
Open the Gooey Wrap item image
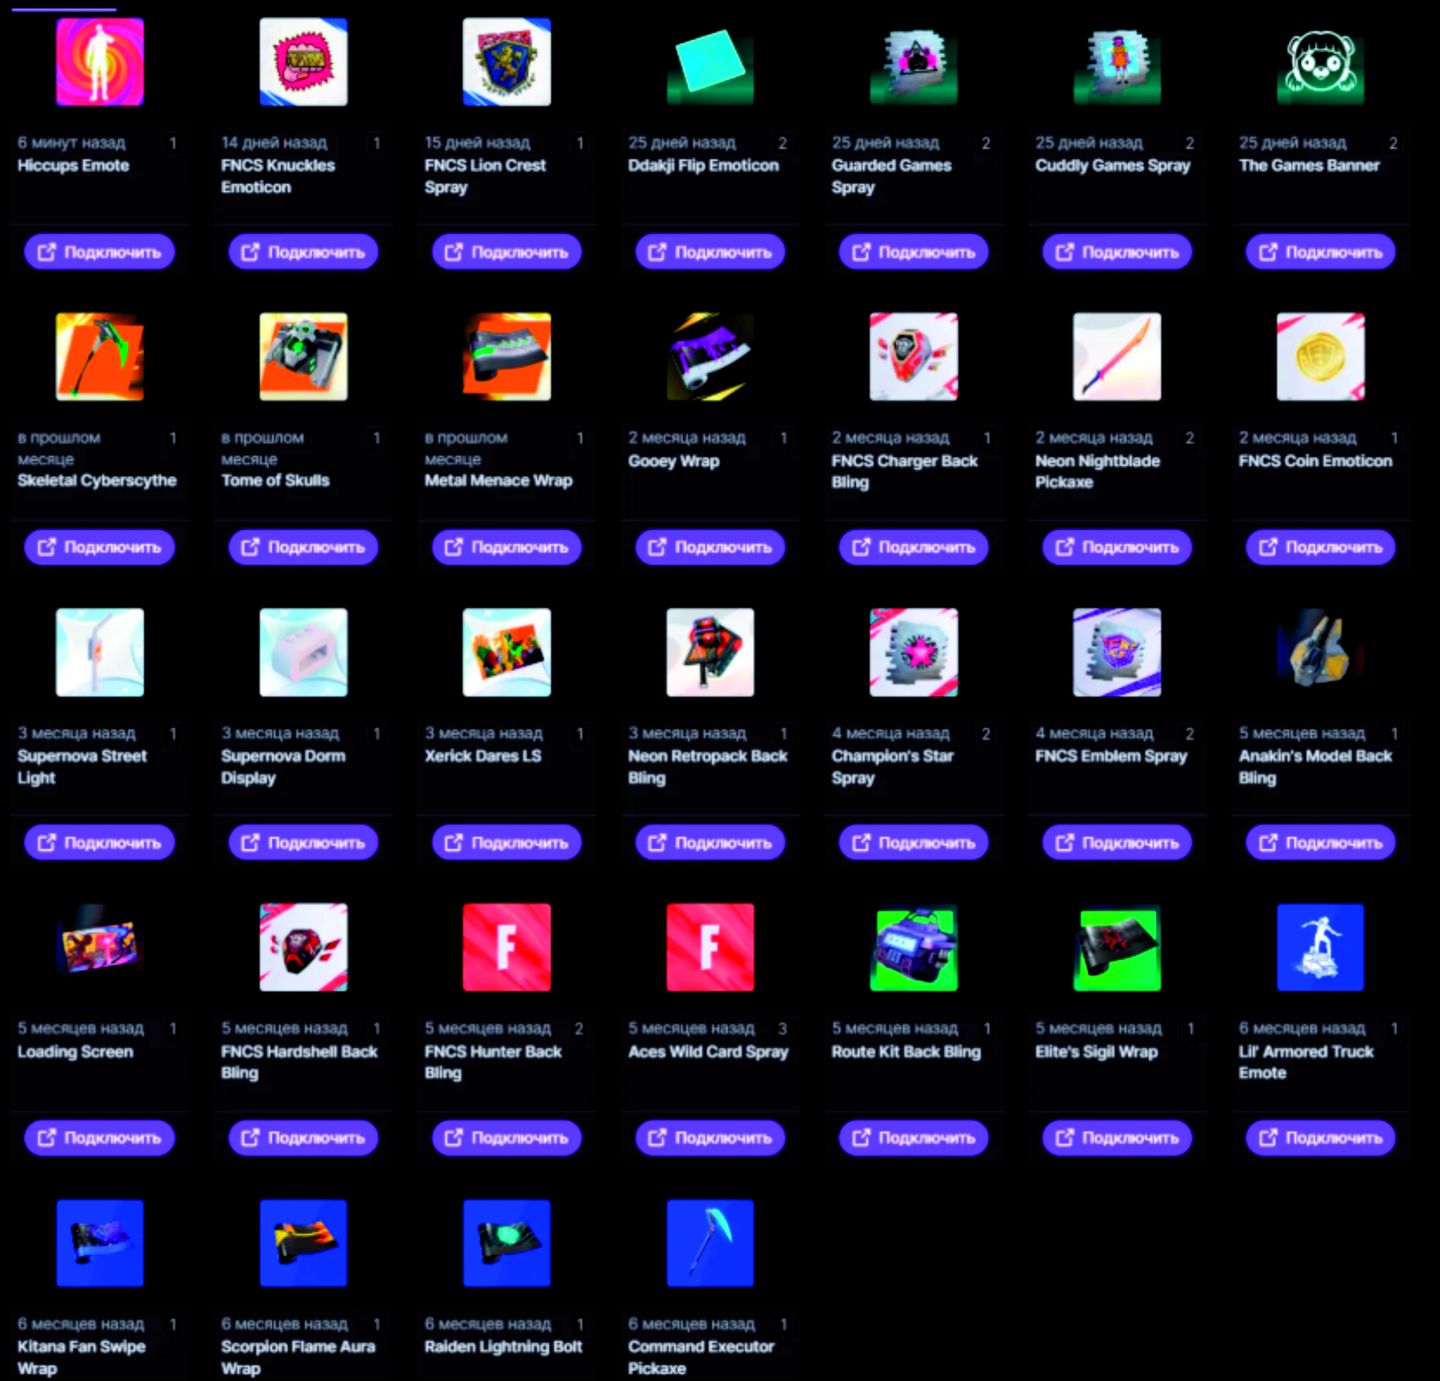(x=710, y=357)
